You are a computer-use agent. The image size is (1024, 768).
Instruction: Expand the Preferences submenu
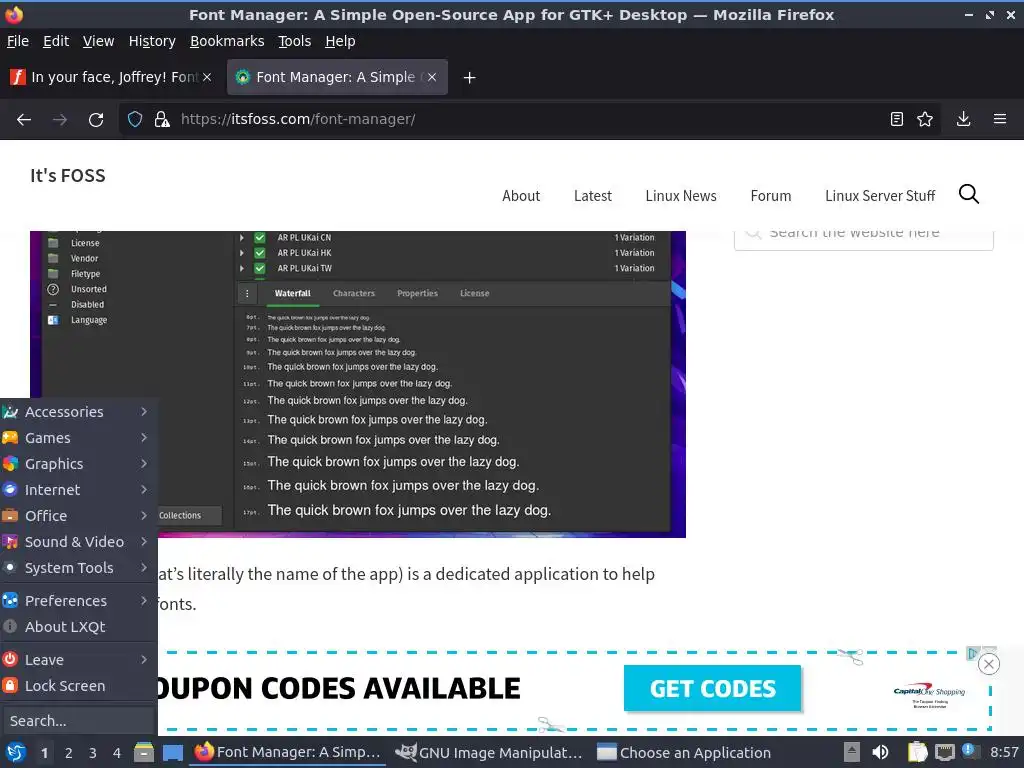(x=78, y=601)
